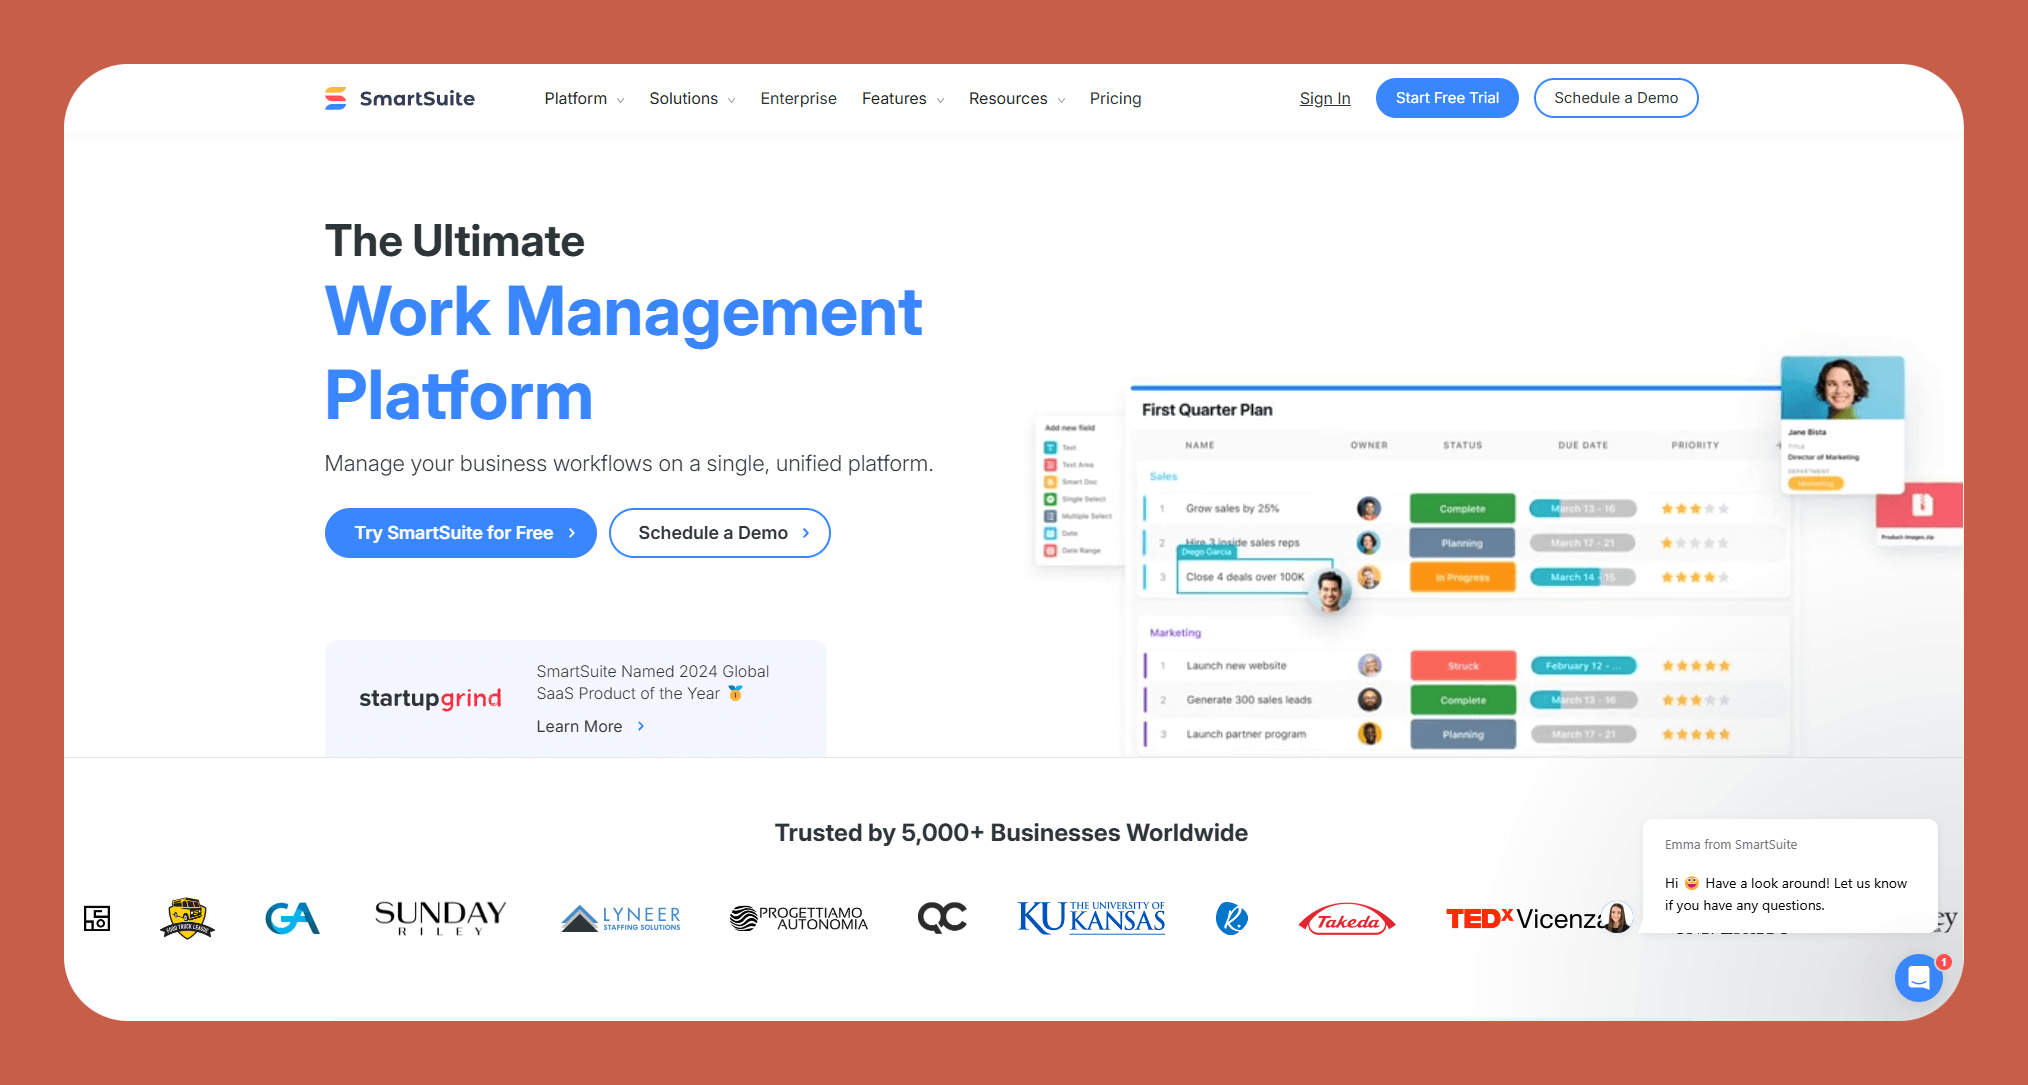The width and height of the screenshot is (2028, 1085).
Task: Click the owner avatar for Launch partner program
Action: [x=1369, y=734]
